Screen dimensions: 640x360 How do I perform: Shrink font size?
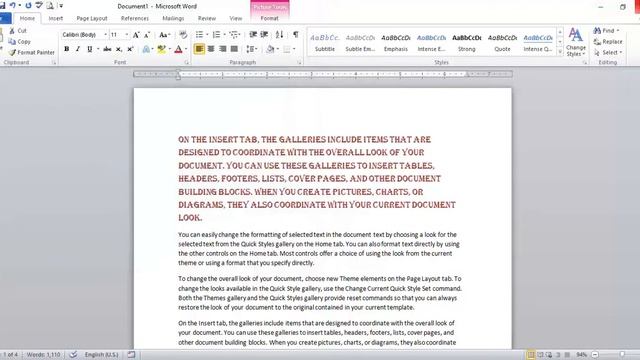coord(147,35)
